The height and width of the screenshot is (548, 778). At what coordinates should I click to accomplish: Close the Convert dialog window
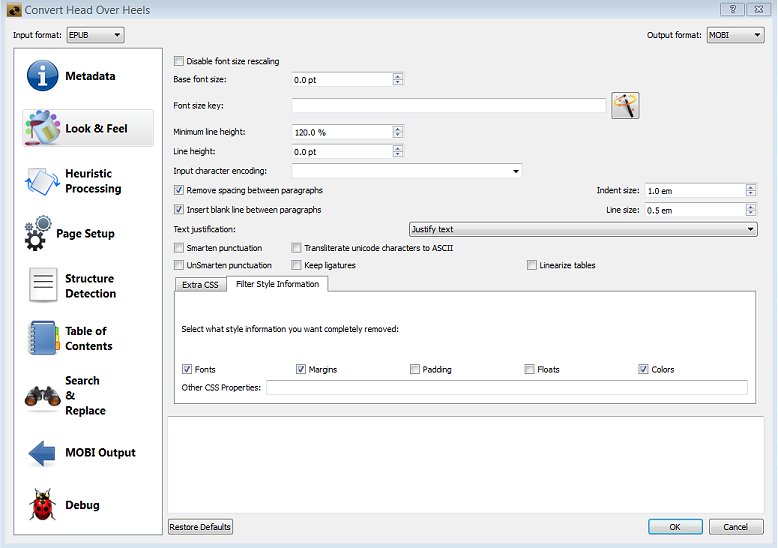759,9
